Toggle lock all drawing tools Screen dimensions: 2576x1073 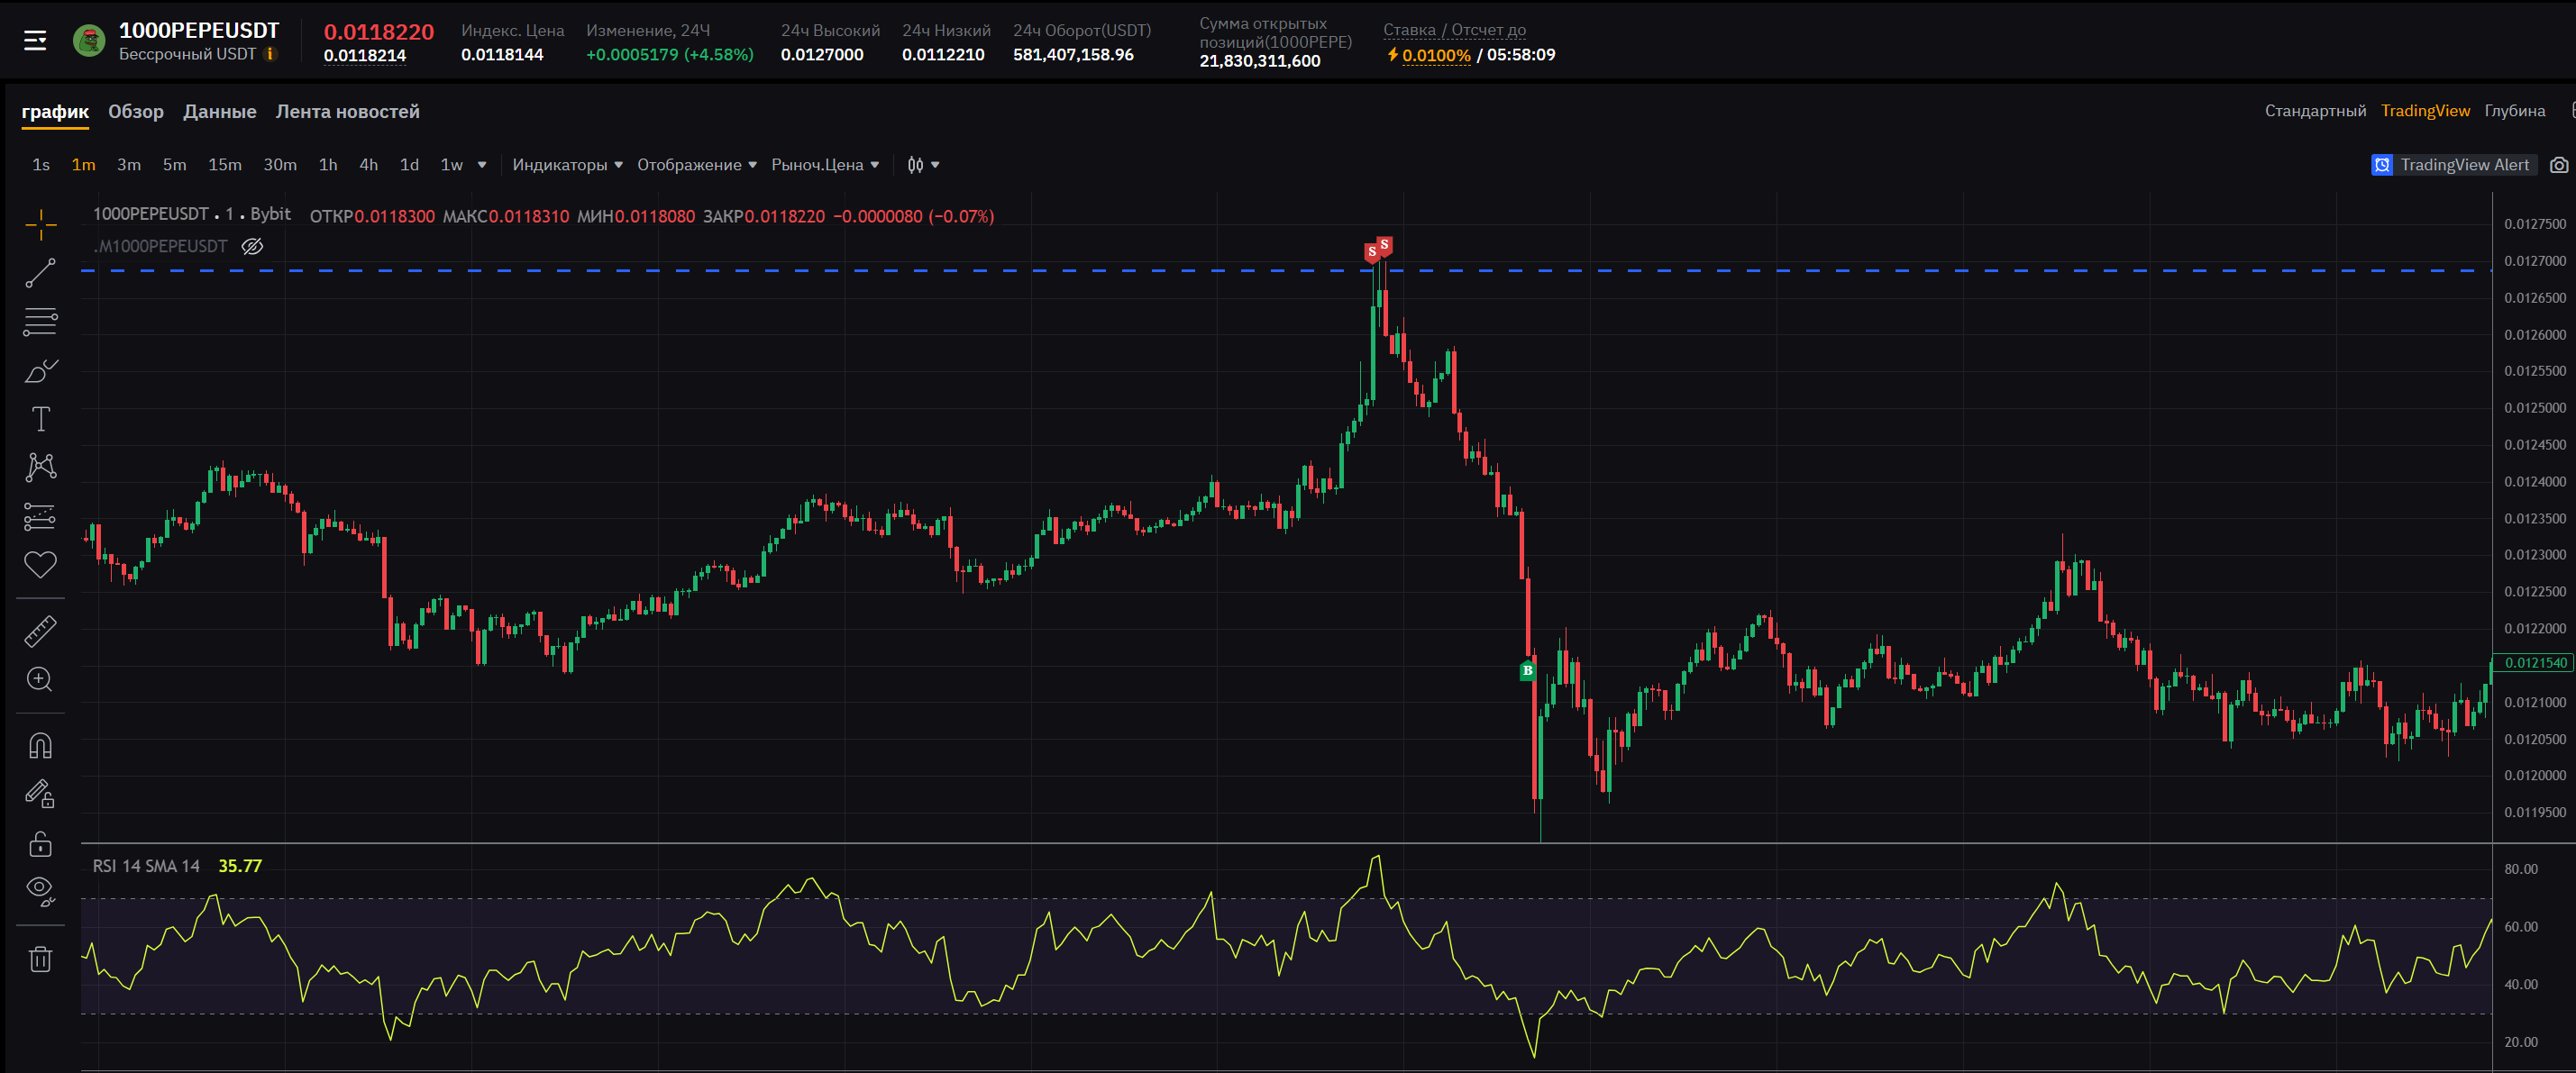tap(40, 844)
